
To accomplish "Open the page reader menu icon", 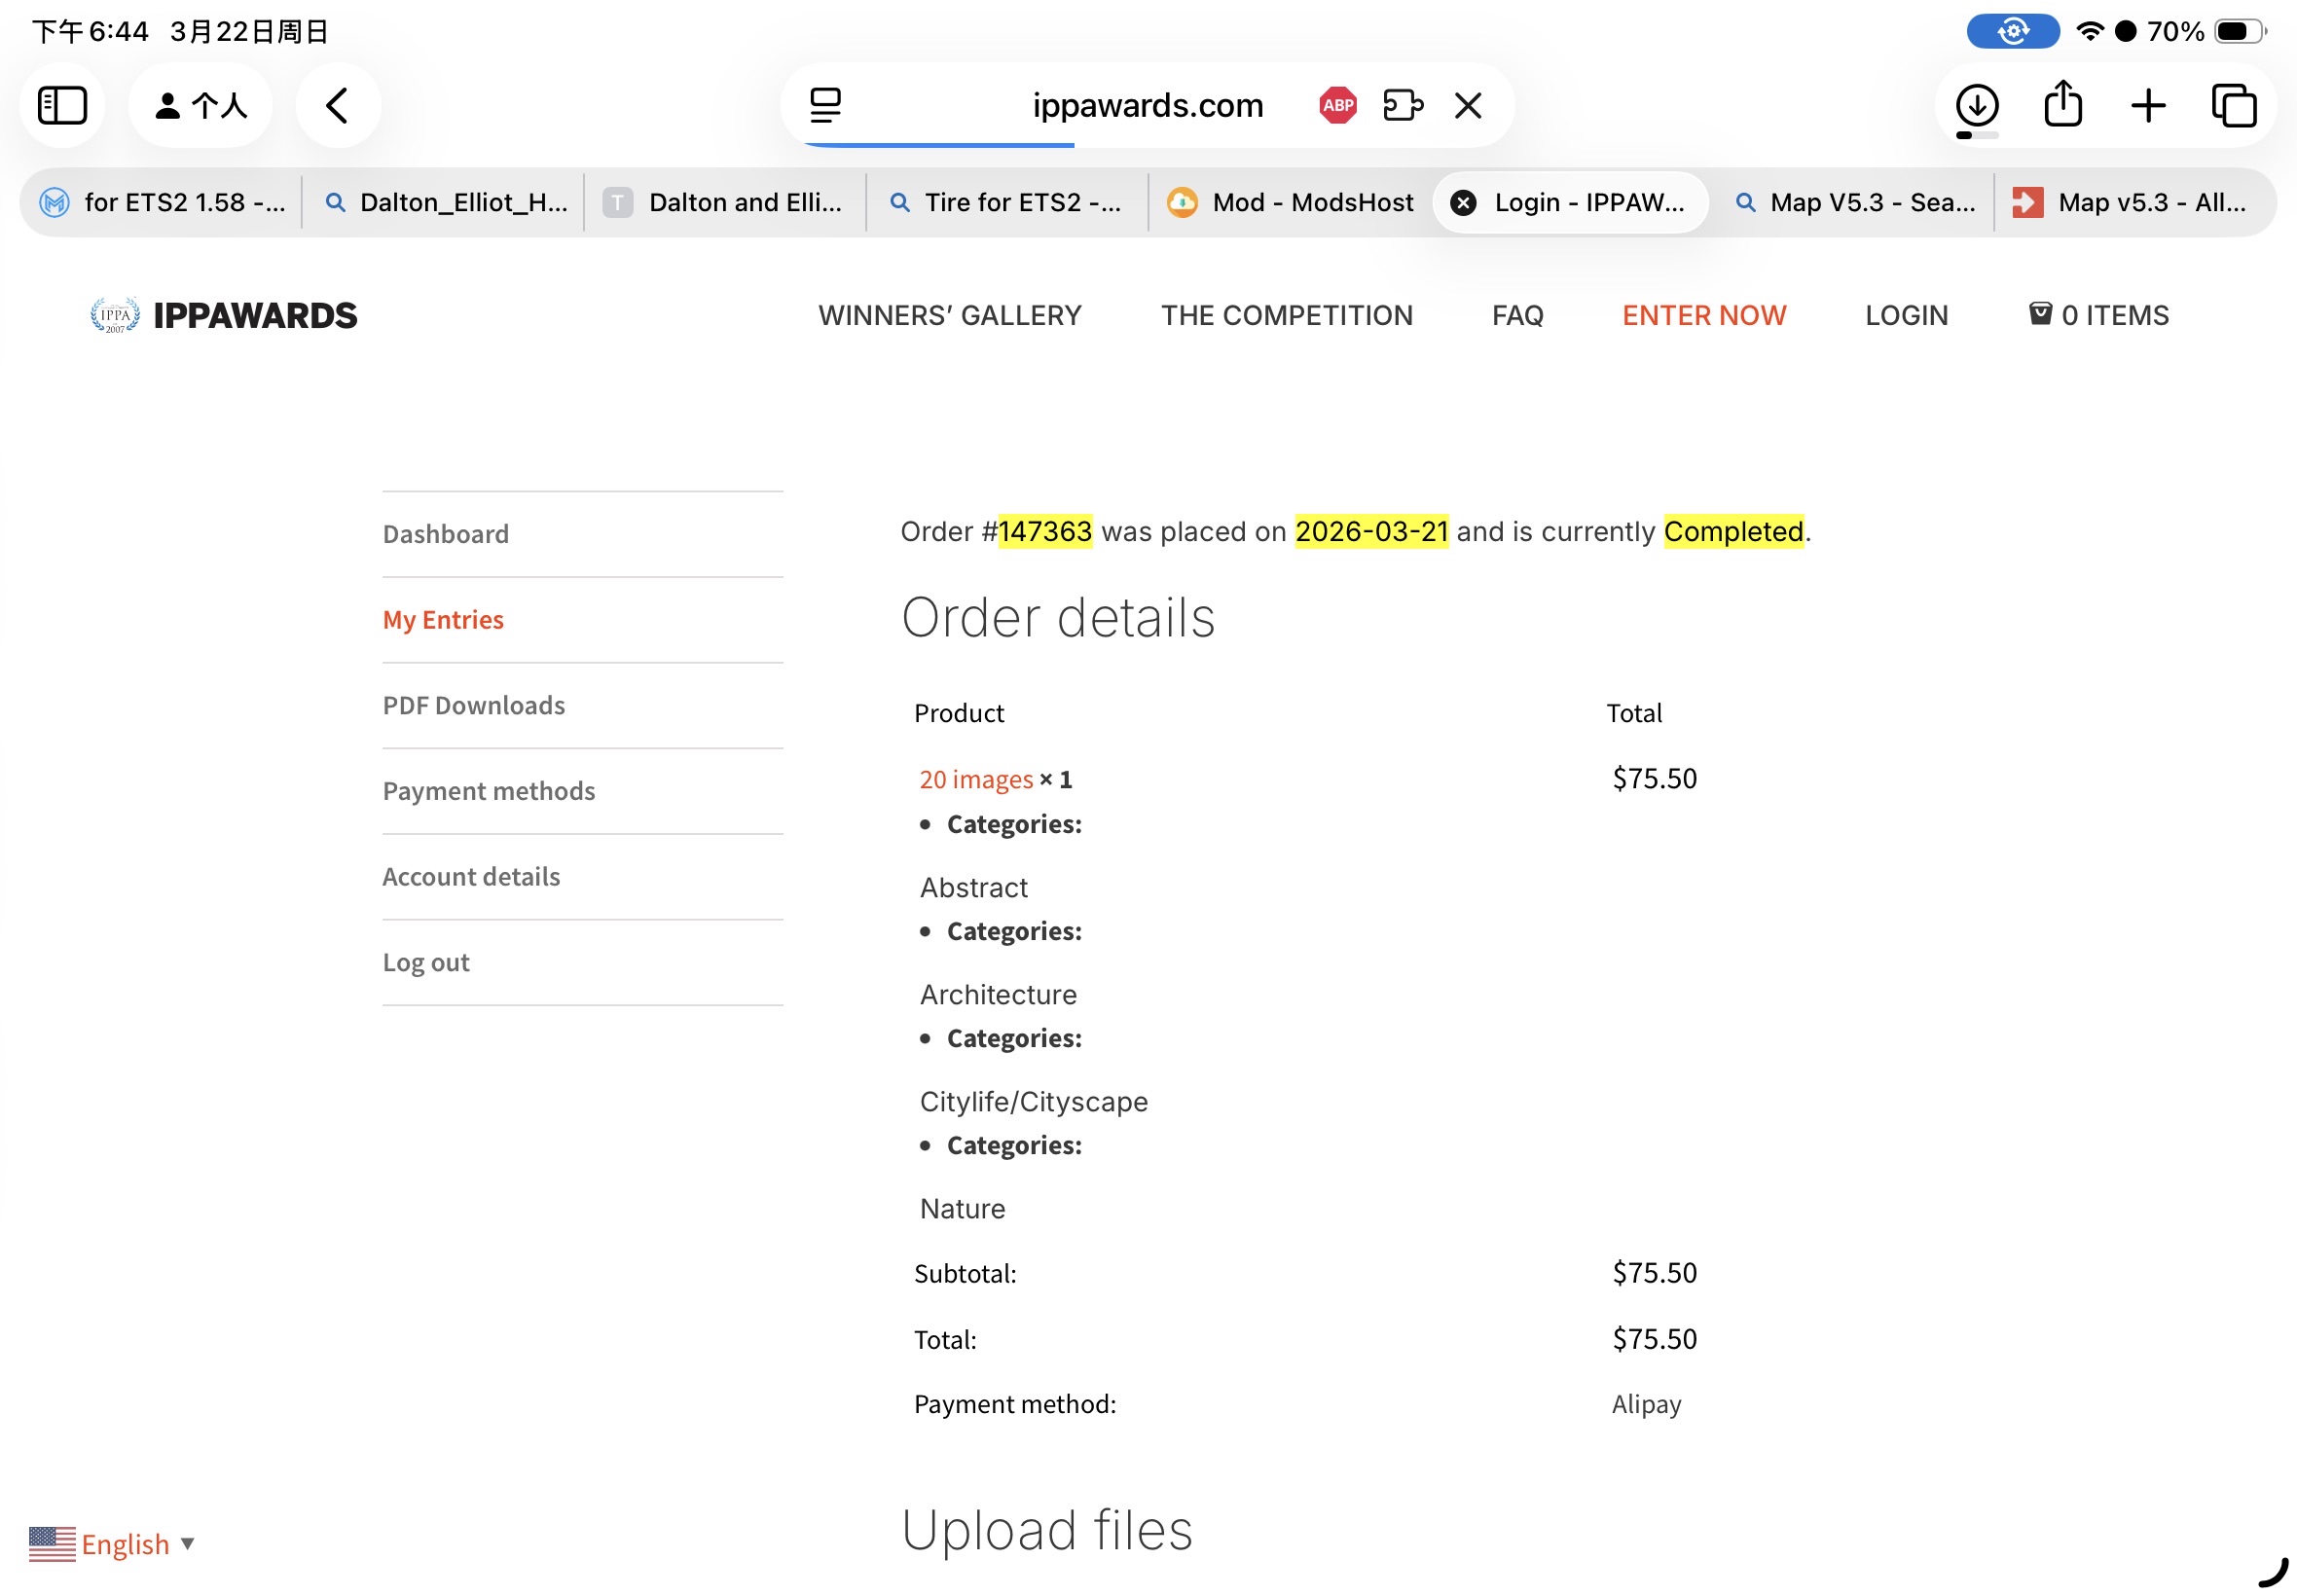I will click(x=825, y=105).
